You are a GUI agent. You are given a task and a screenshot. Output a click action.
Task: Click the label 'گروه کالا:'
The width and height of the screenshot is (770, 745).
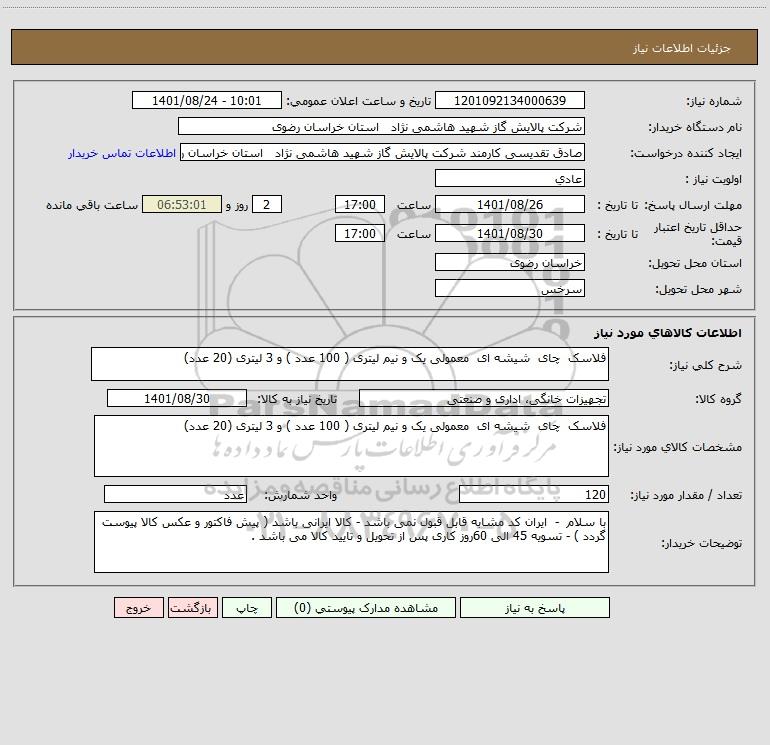click(x=719, y=399)
